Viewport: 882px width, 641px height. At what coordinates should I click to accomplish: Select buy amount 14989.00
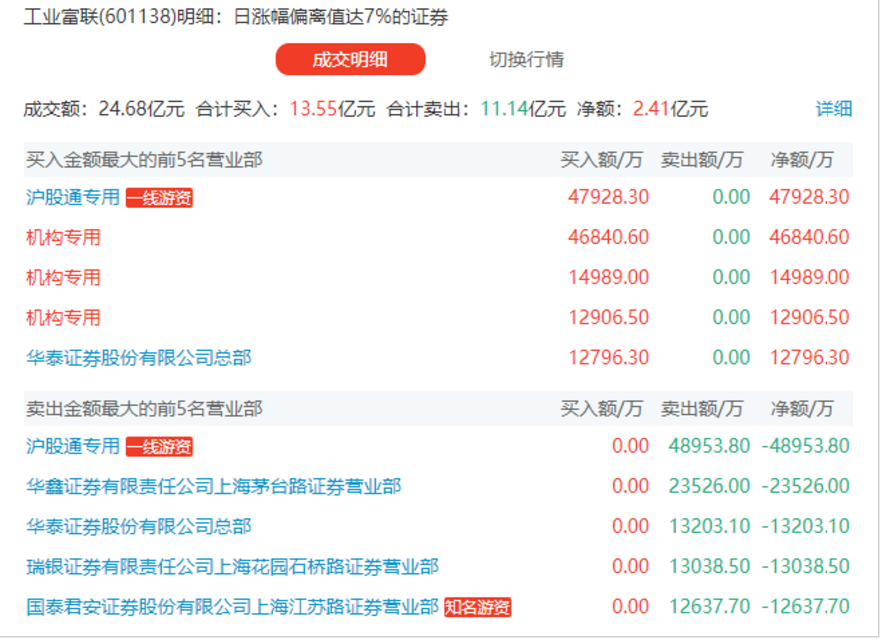[x=608, y=277]
